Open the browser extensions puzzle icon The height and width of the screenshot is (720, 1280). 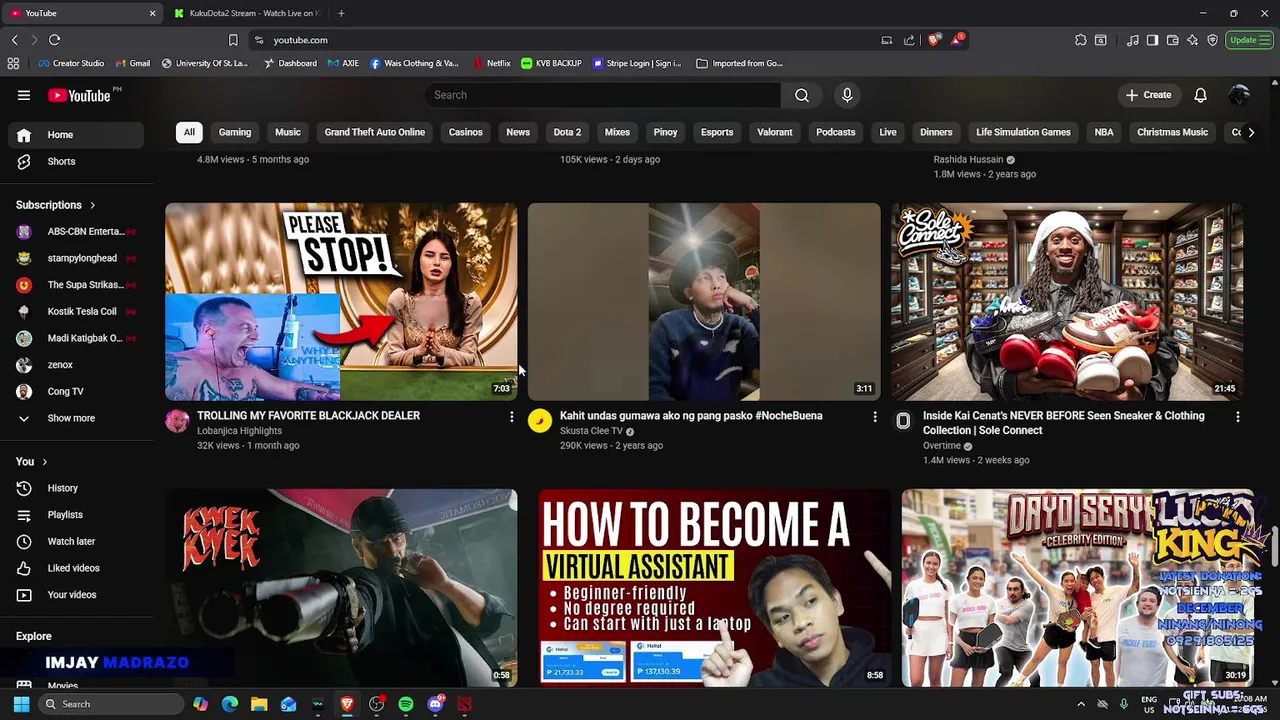pyautogui.click(x=1081, y=40)
